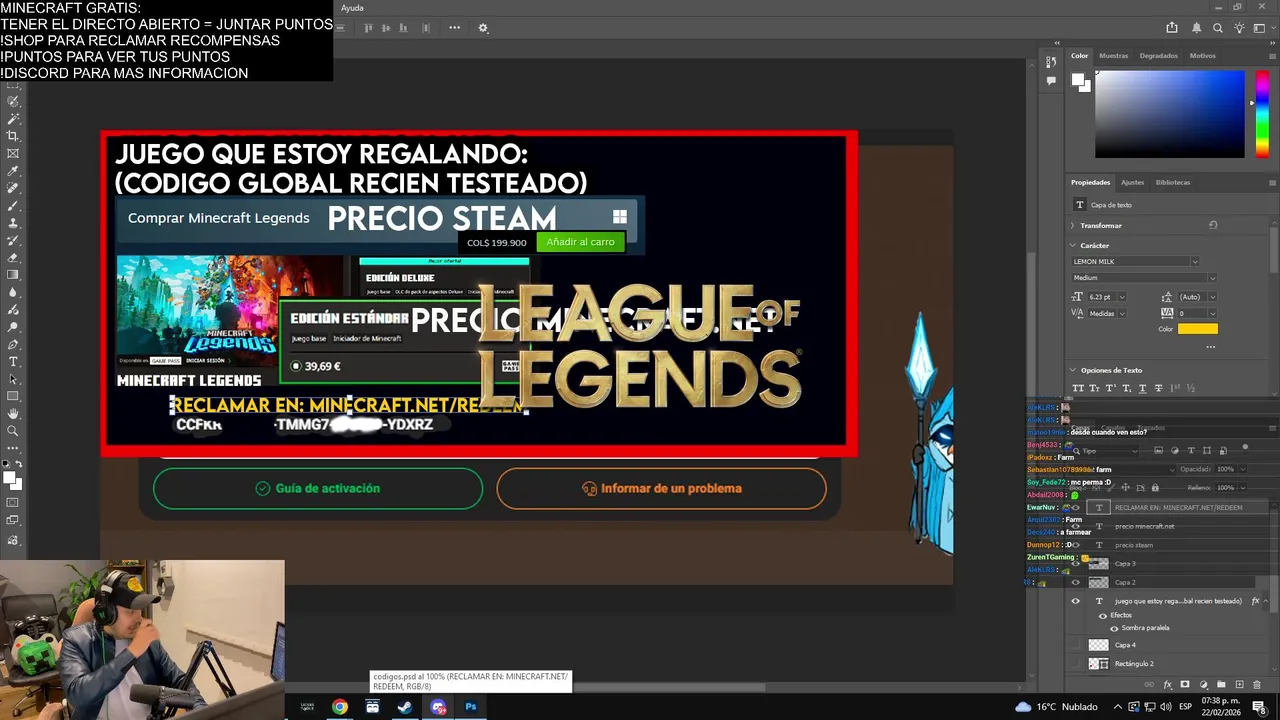The image size is (1280, 720).
Task: Open the Ayuda menu
Action: tap(352, 8)
